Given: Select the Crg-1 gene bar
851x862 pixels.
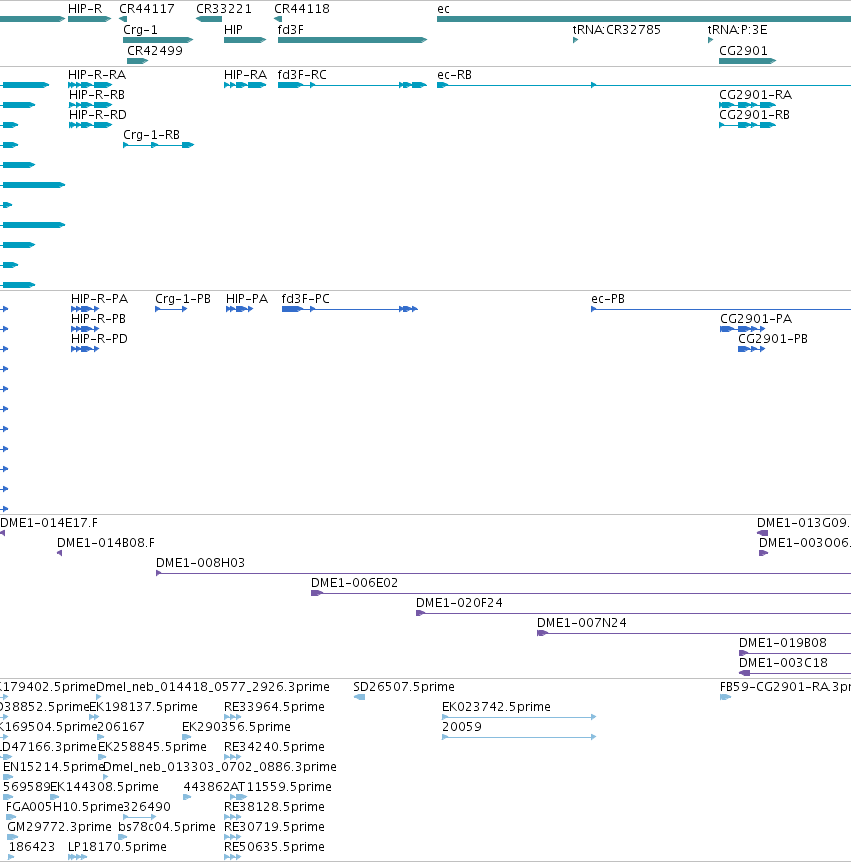Looking at the screenshot, I should point(158,40).
